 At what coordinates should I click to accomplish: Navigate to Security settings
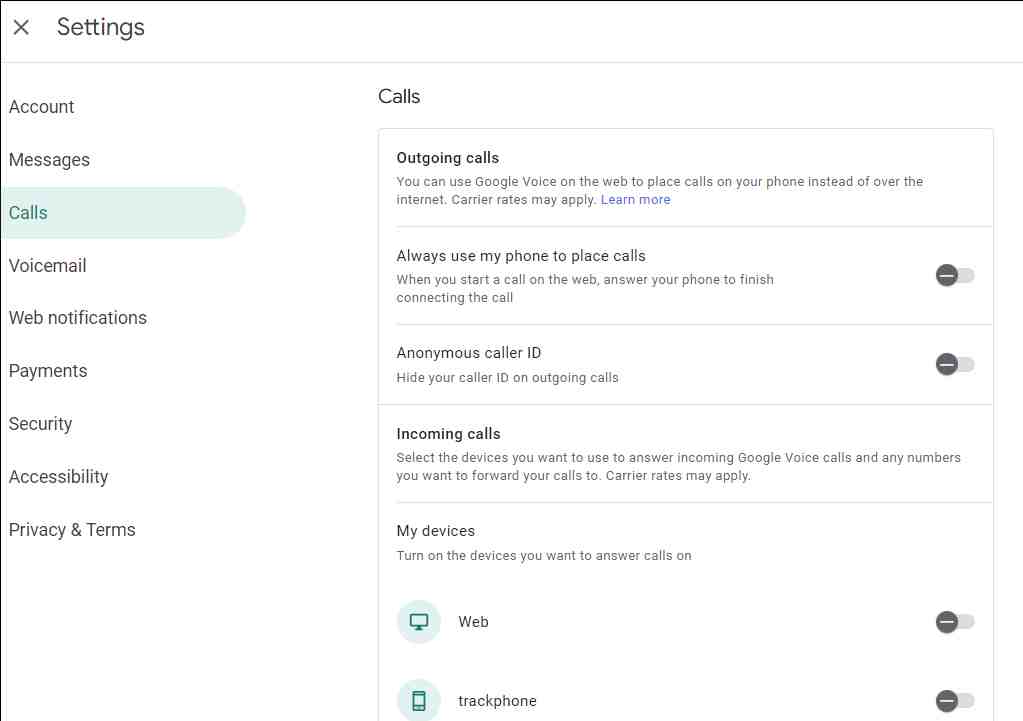pyautogui.click(x=40, y=424)
